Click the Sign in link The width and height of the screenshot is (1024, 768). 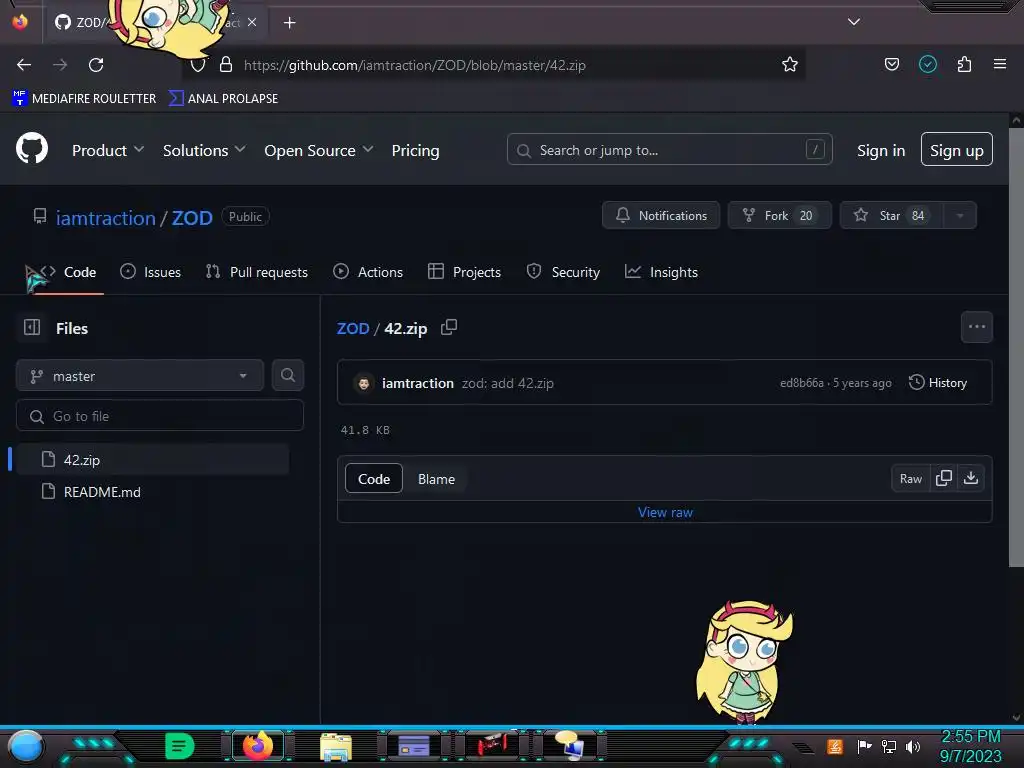tap(880, 150)
